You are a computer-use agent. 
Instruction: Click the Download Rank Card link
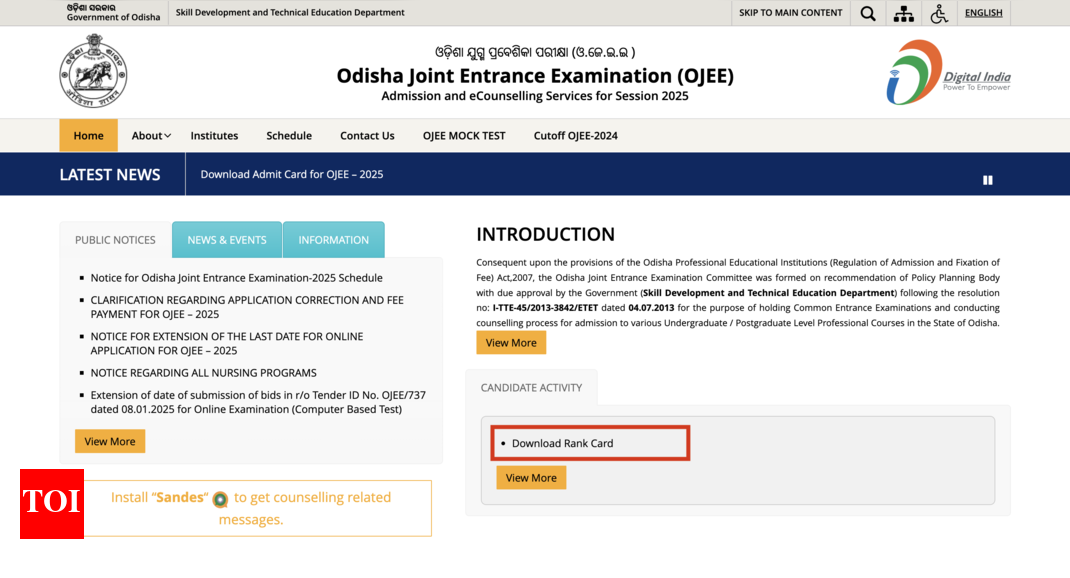click(562, 443)
